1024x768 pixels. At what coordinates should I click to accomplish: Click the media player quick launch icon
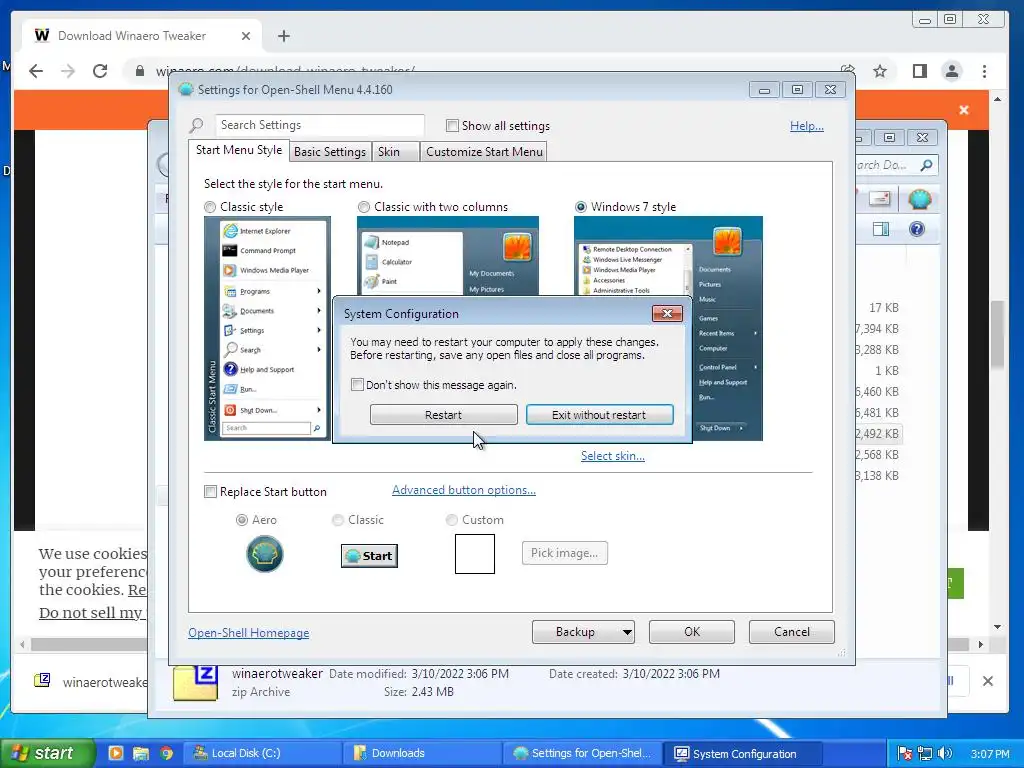tap(116, 753)
